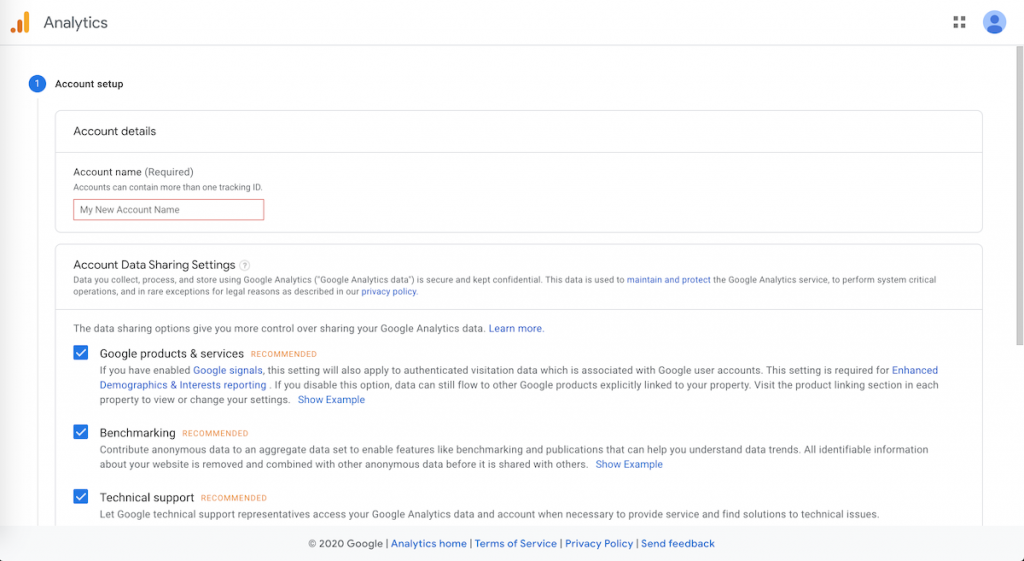1024x561 pixels.
Task: Click Send feedback in the footer
Action: (677, 544)
